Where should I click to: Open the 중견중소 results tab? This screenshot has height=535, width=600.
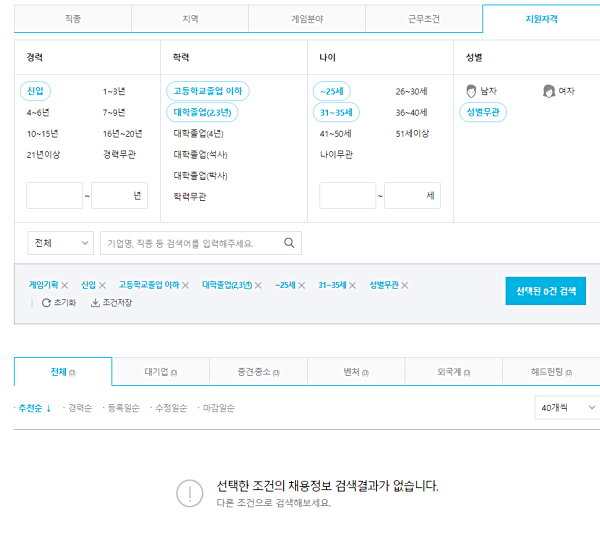tap(258, 372)
